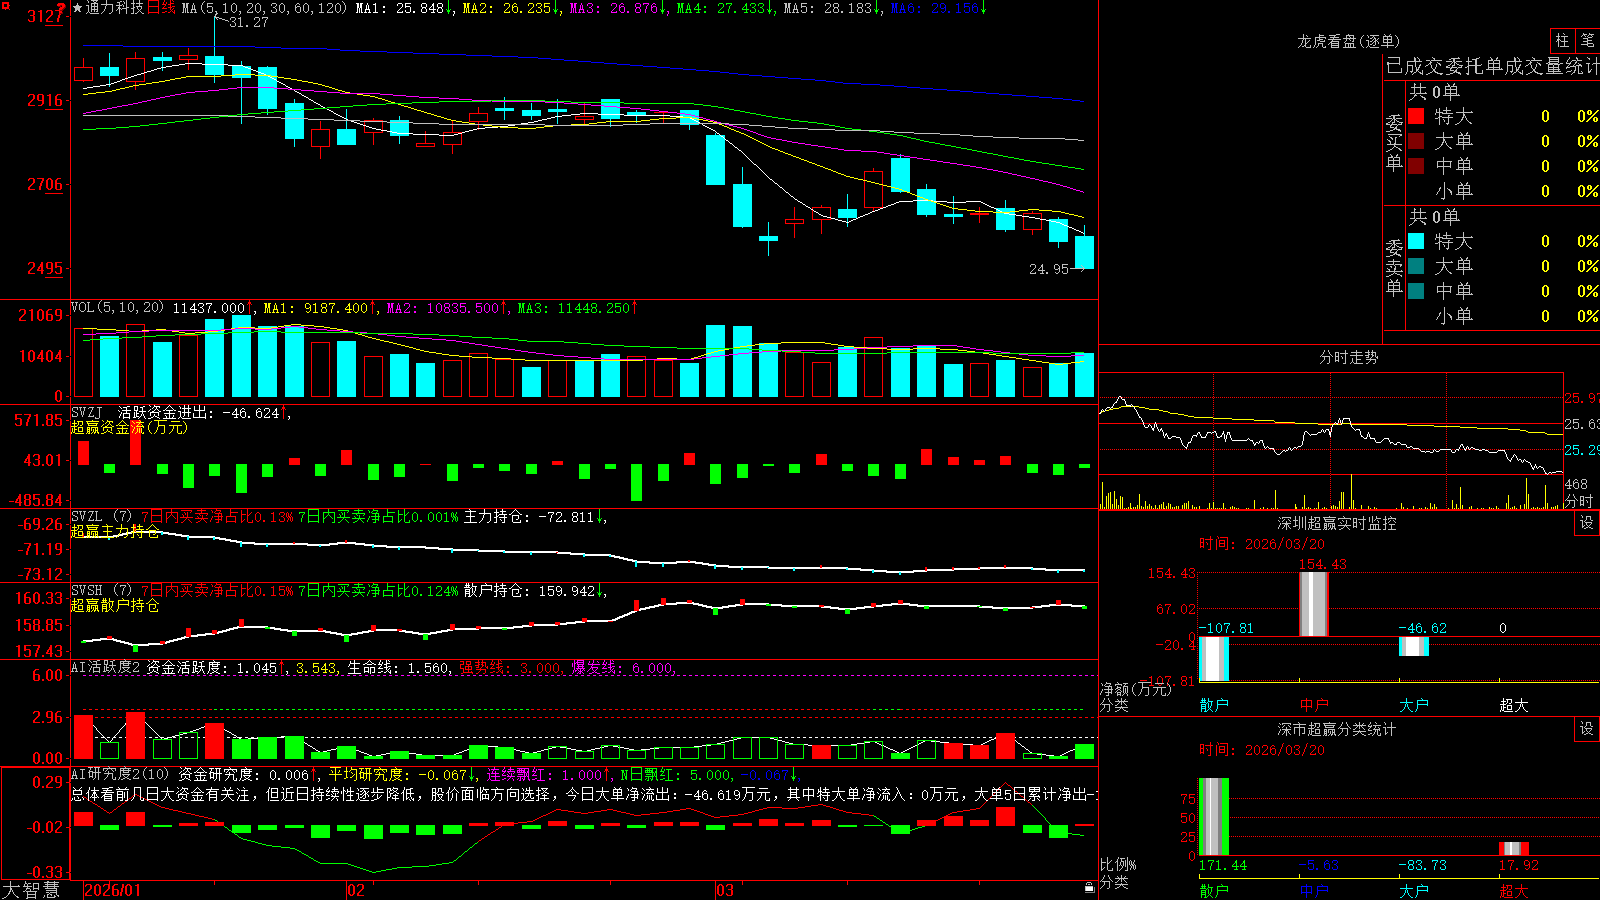This screenshot has height=900, width=1600.
Task: Select the 02 month marker on time axis
Action: pos(355,890)
